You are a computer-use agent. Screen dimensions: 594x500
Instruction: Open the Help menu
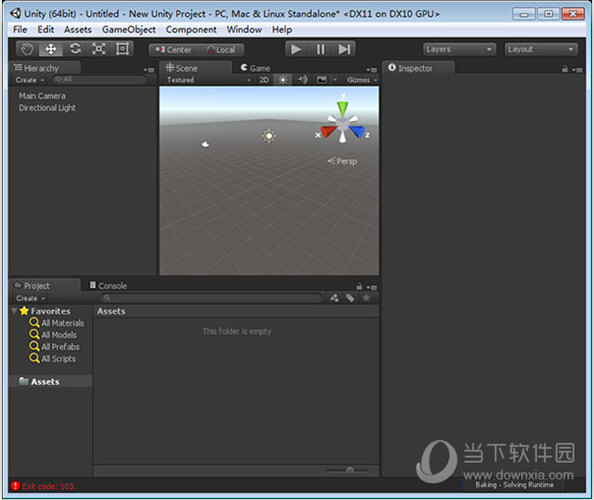[x=282, y=30]
